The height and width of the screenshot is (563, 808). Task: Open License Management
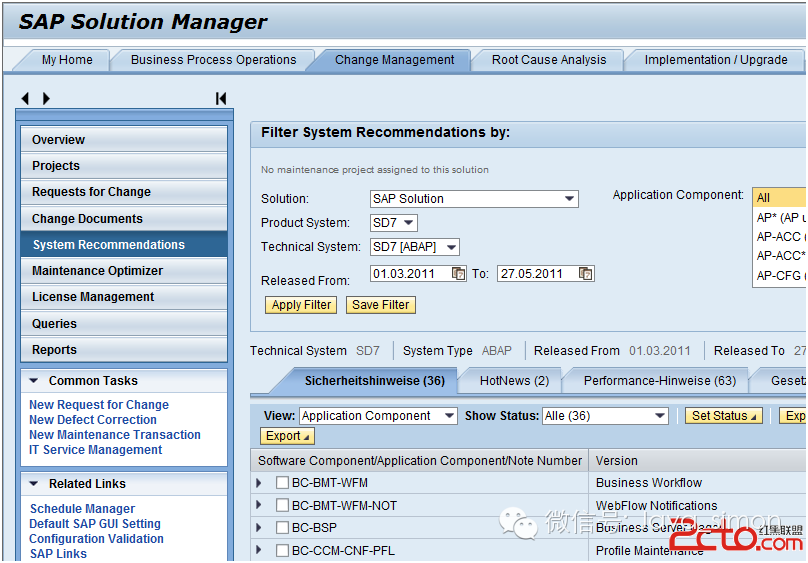[x=124, y=297]
